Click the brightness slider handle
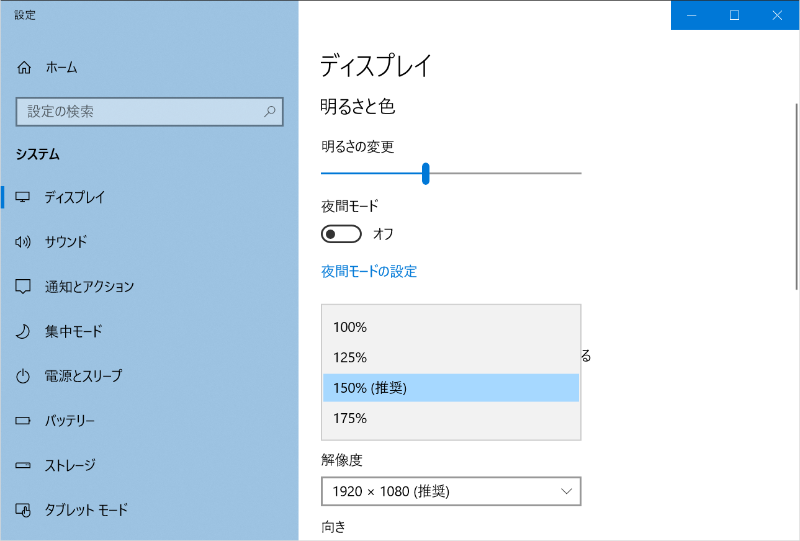800x541 pixels. coord(426,174)
